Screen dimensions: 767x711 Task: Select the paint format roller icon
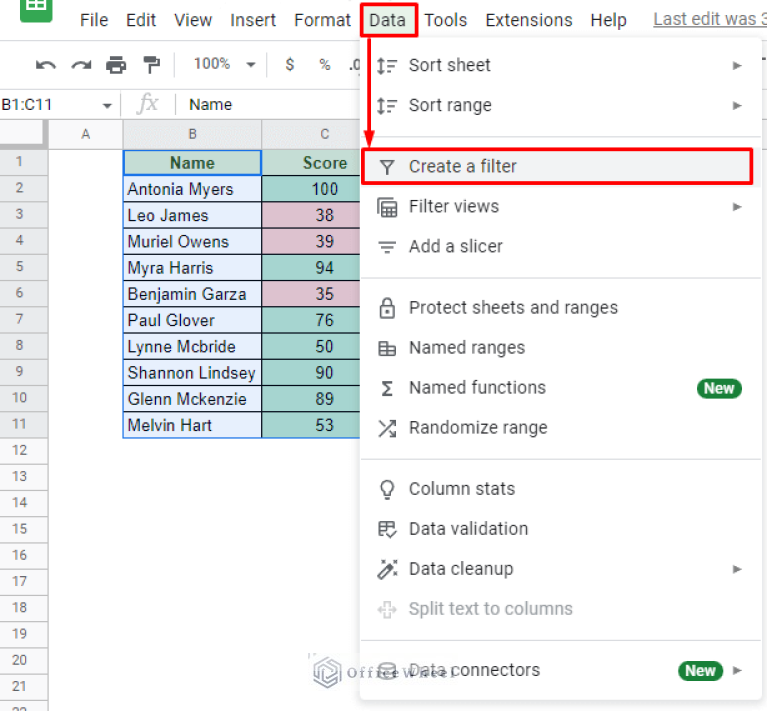click(x=152, y=65)
